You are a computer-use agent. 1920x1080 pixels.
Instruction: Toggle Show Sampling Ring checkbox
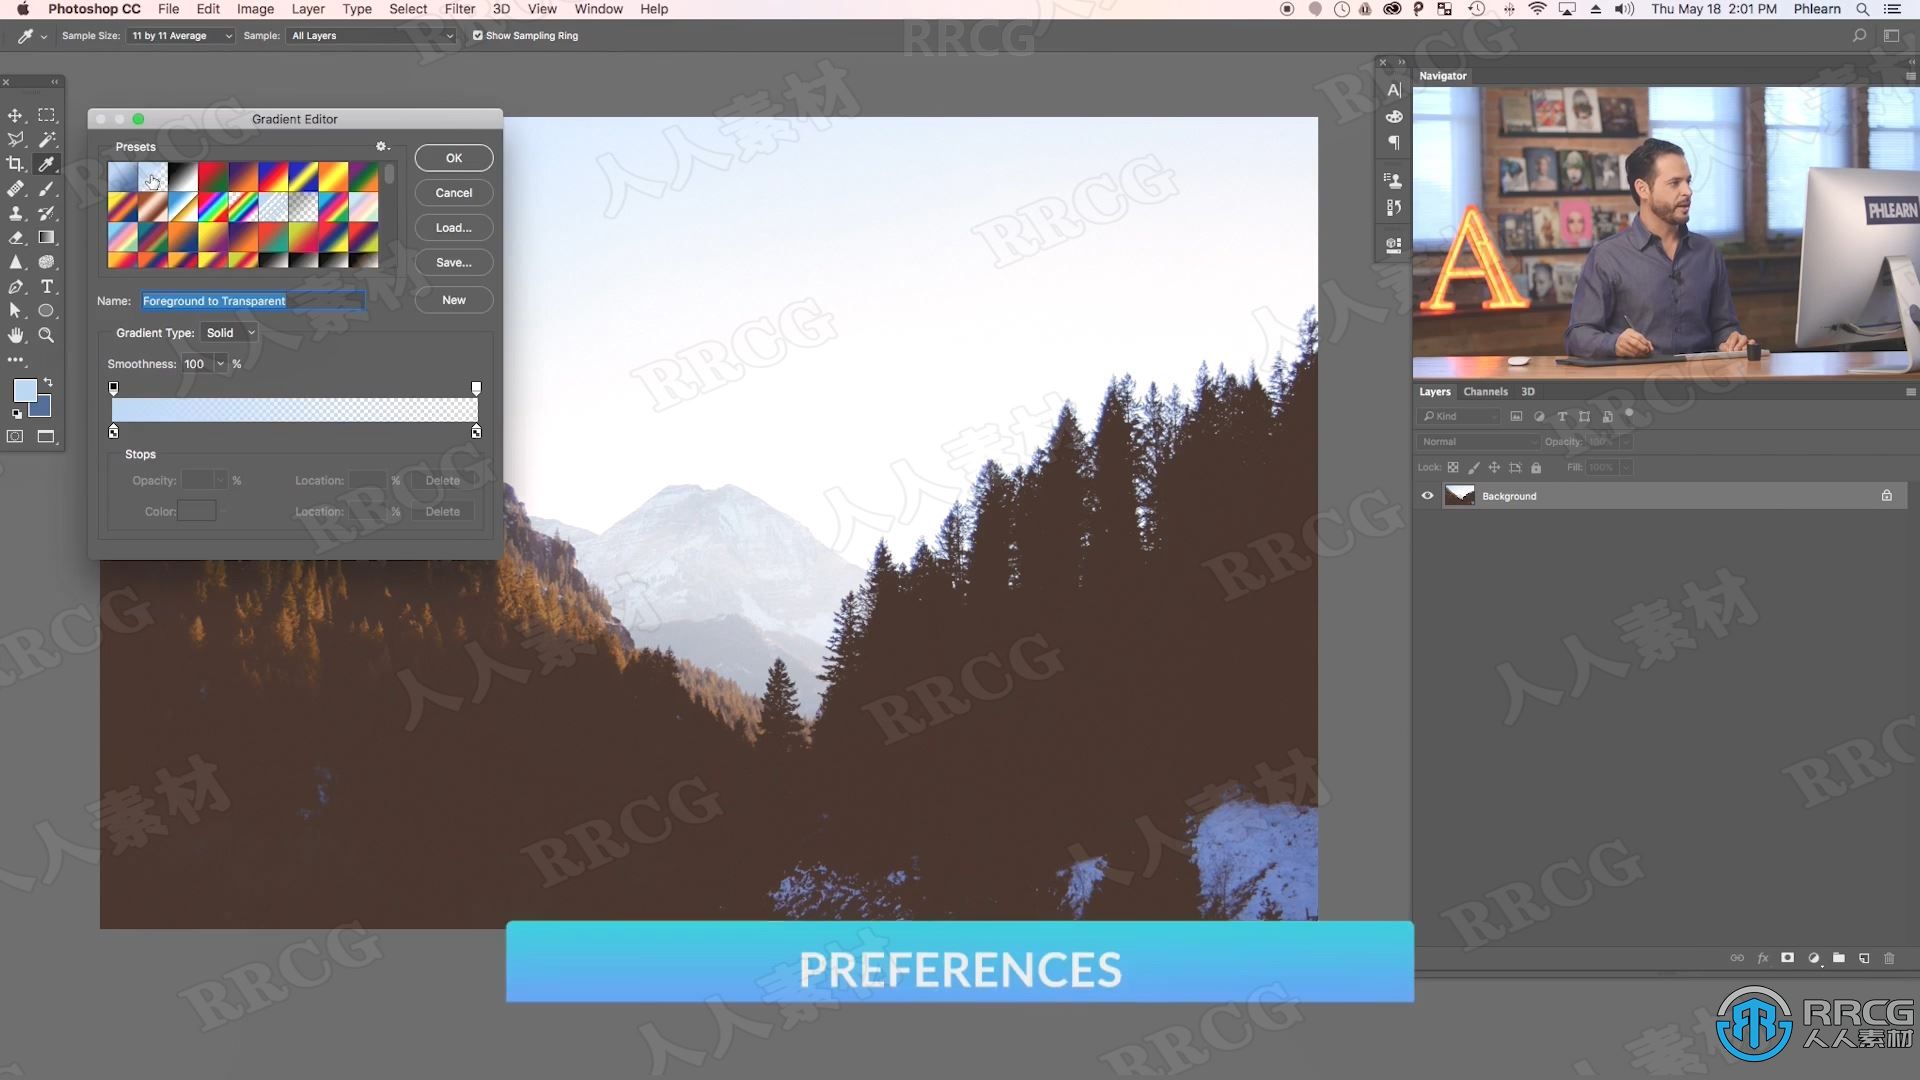(477, 36)
